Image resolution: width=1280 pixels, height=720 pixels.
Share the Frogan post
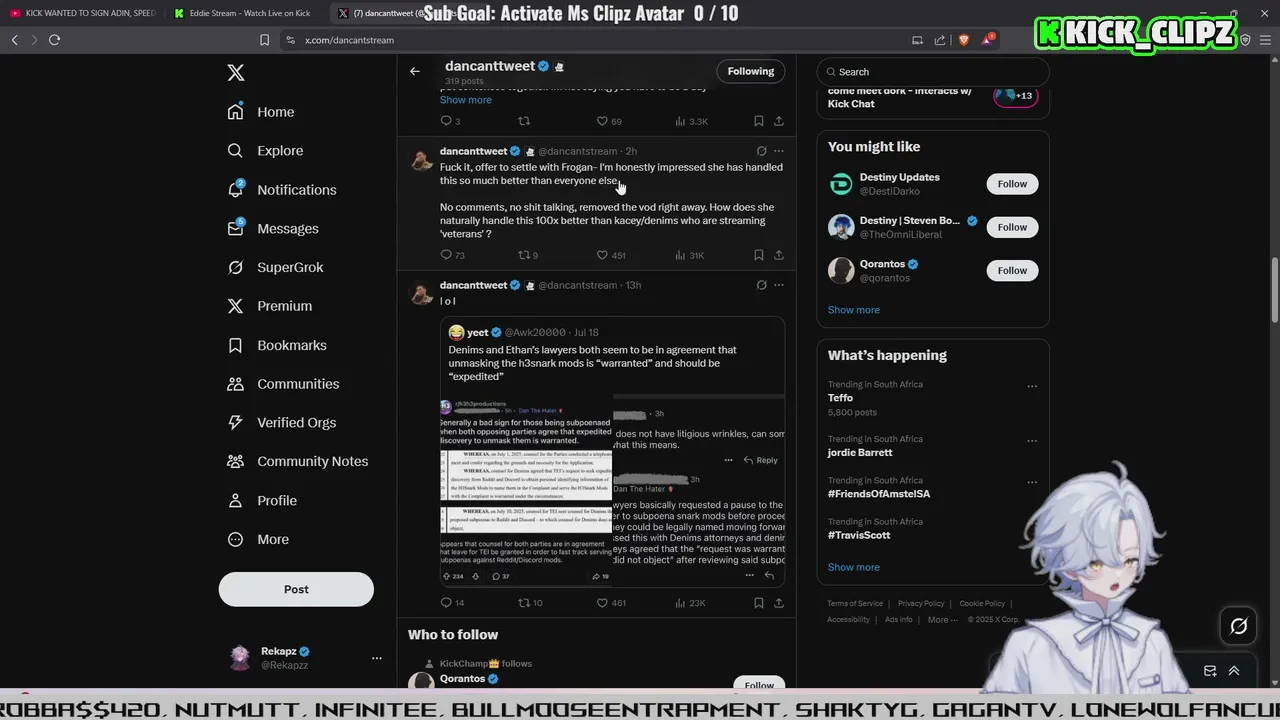pyautogui.click(x=779, y=255)
